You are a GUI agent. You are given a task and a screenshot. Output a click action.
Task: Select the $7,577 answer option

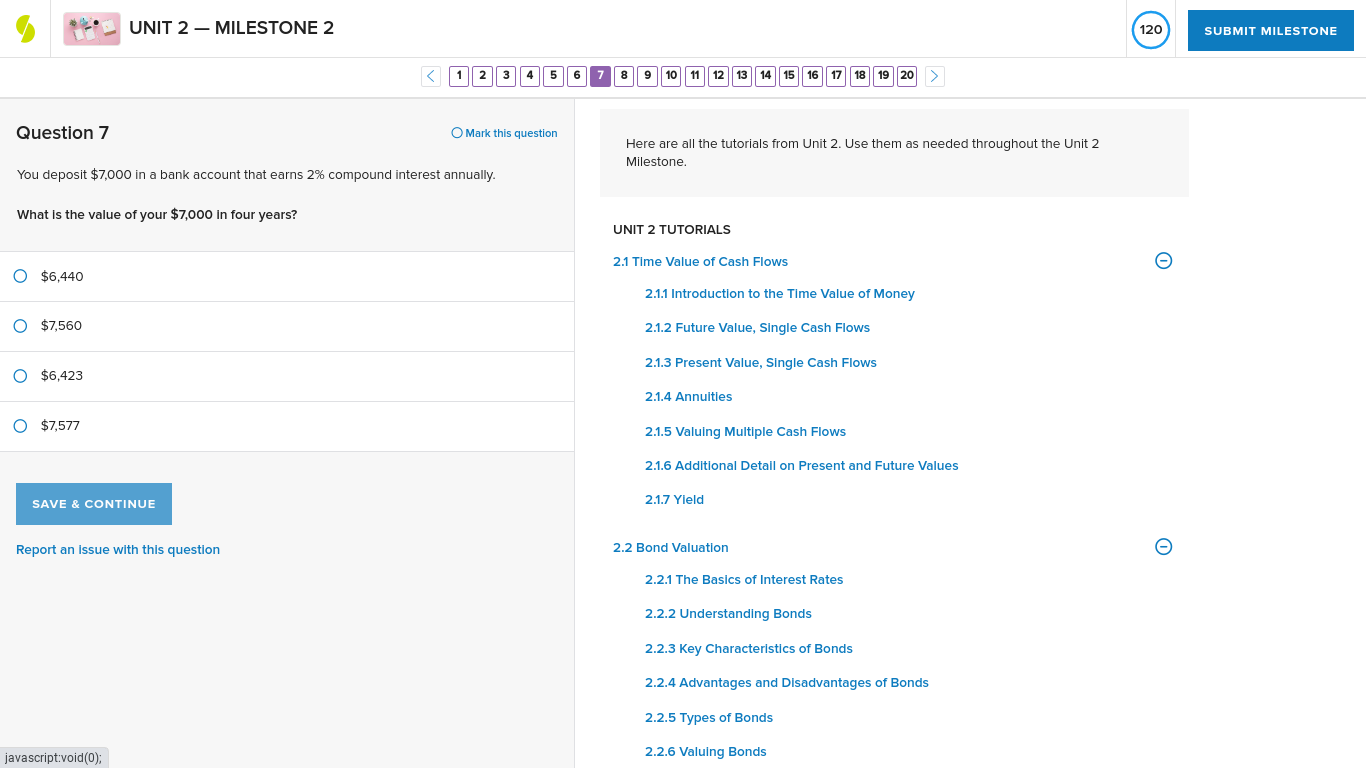coord(20,425)
